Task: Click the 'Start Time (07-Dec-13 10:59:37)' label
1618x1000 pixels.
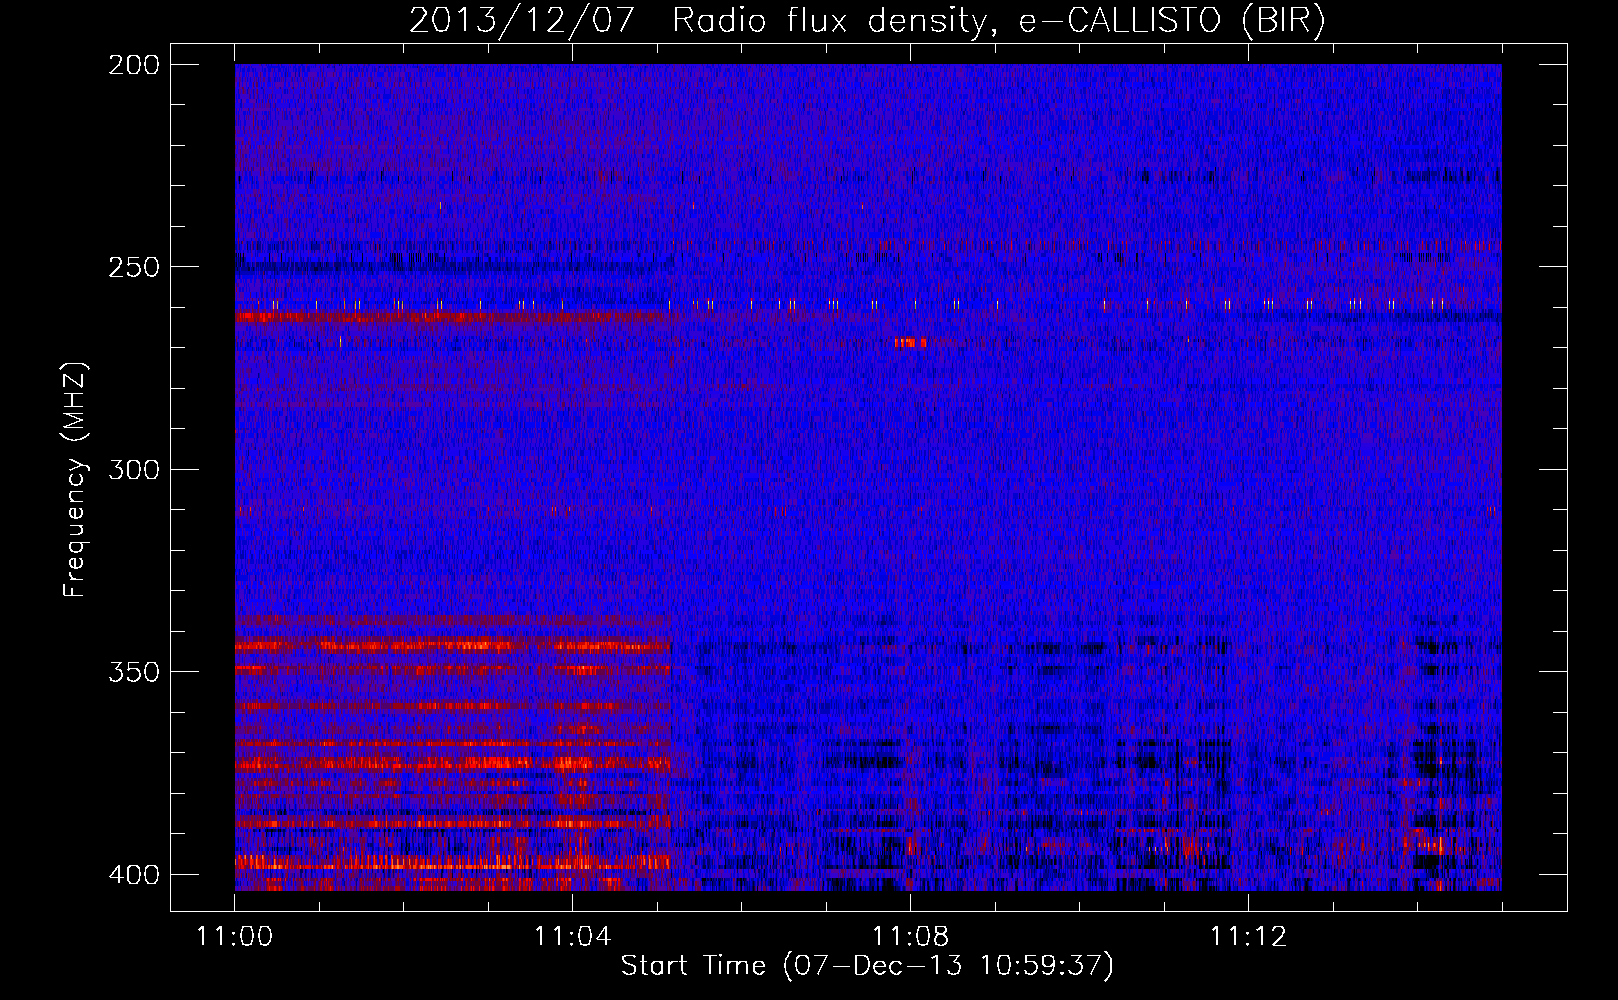Action: point(867,966)
